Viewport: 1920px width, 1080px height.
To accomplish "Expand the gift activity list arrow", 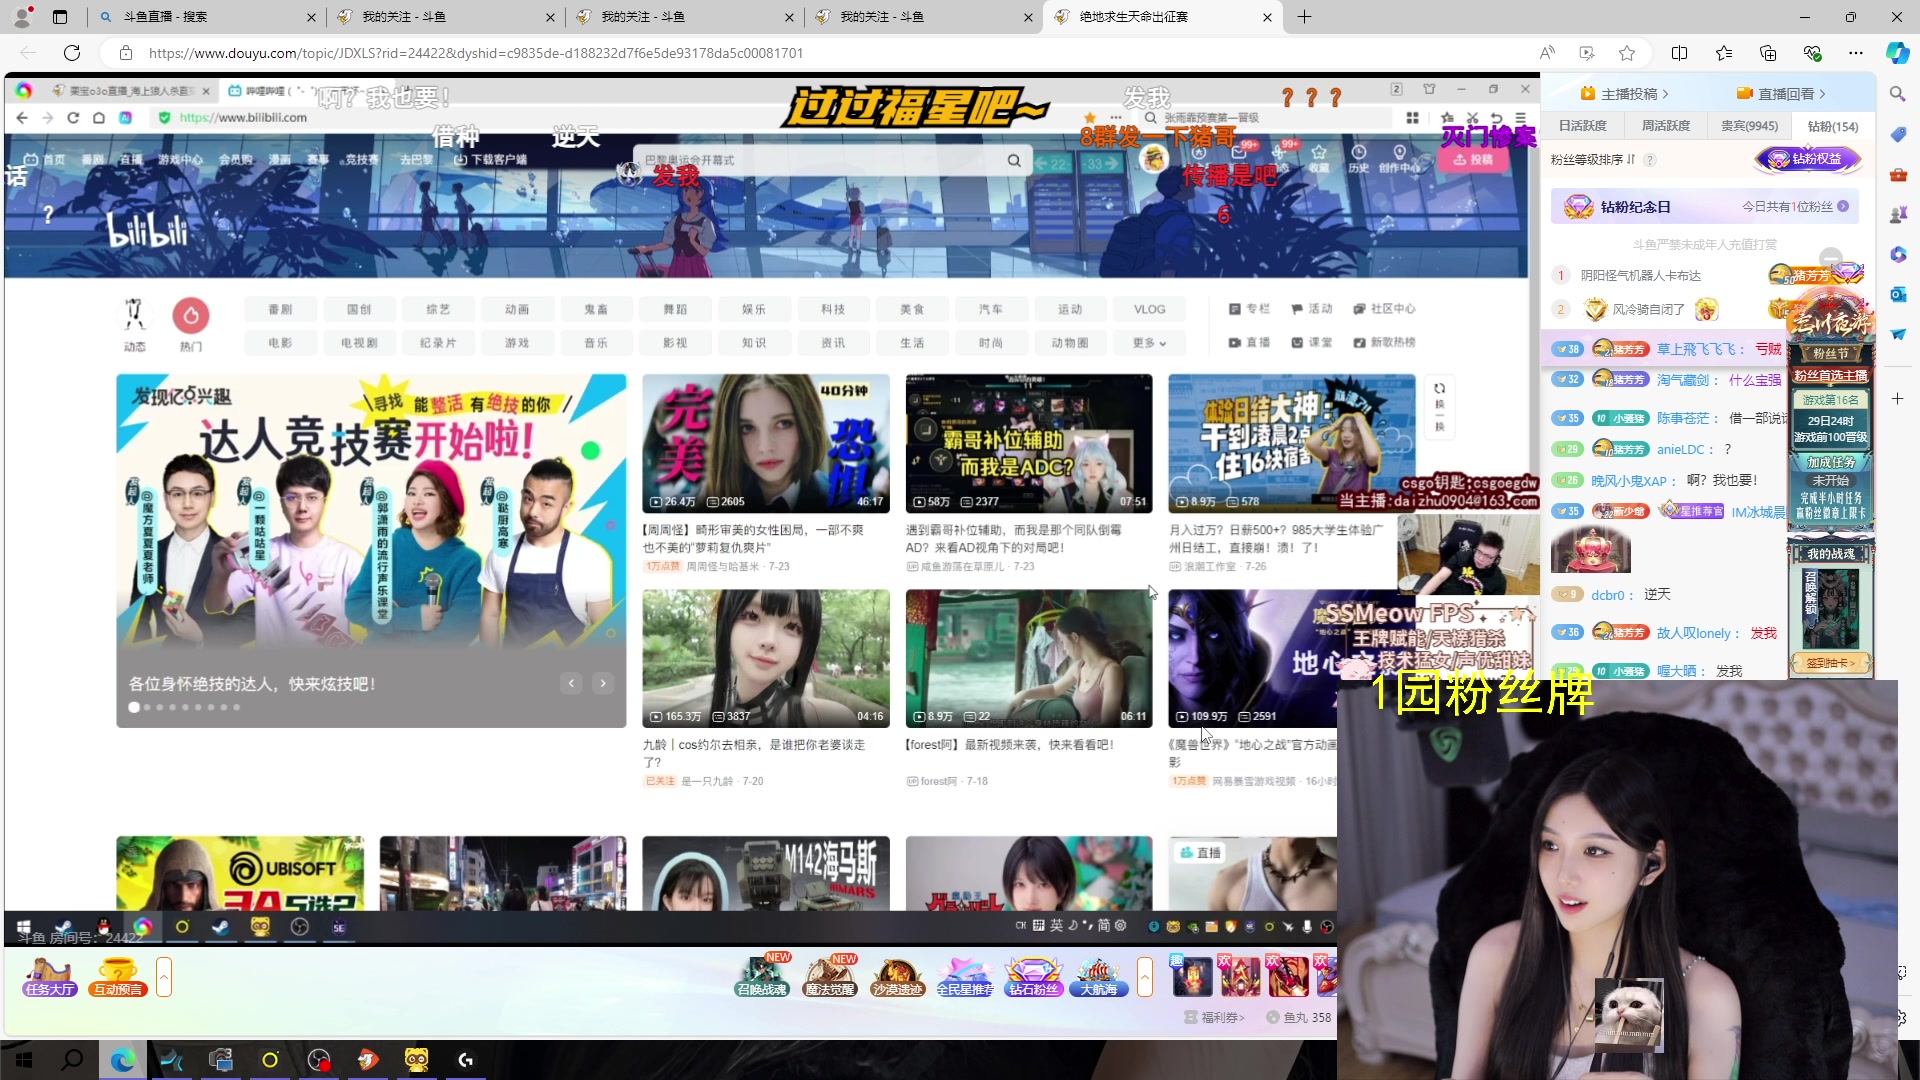I will coord(1145,977).
